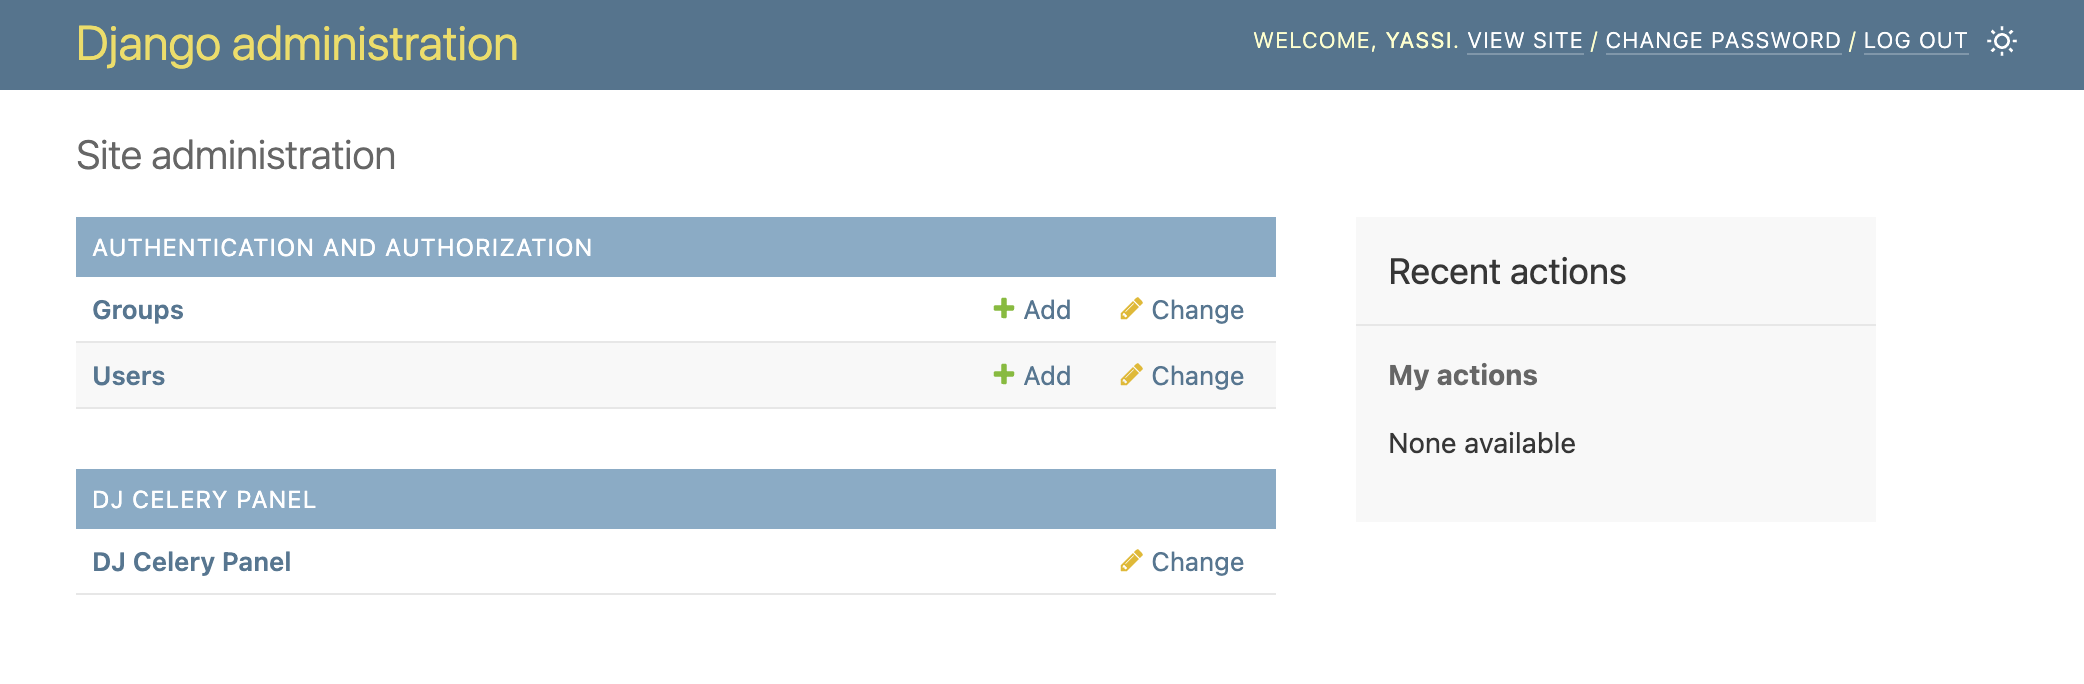Click the green plus icon to add a User
Image resolution: width=2084 pixels, height=684 pixels.
(x=1003, y=375)
